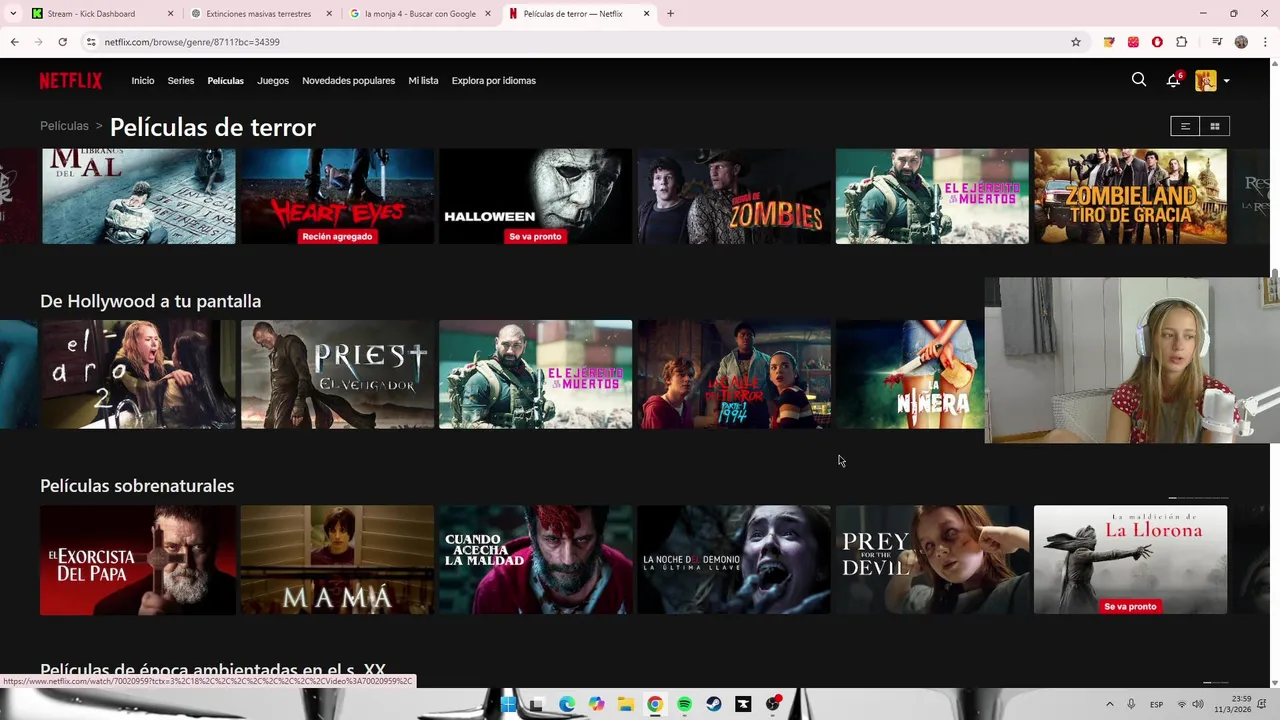Viewport: 1280px width, 720px height.
Task: Click the yellow notes extension icon
Action: (x=1109, y=42)
